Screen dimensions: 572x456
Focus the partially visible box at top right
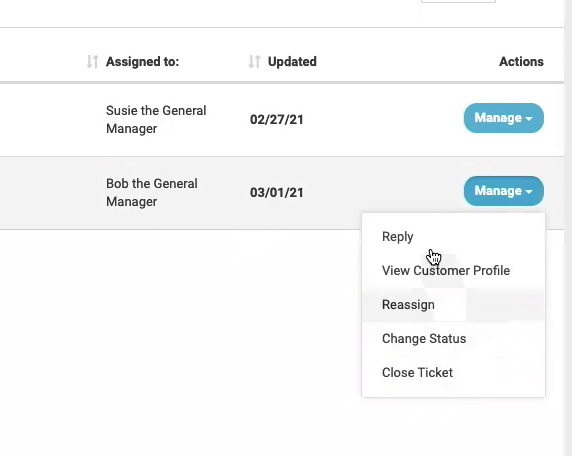coord(458,1)
